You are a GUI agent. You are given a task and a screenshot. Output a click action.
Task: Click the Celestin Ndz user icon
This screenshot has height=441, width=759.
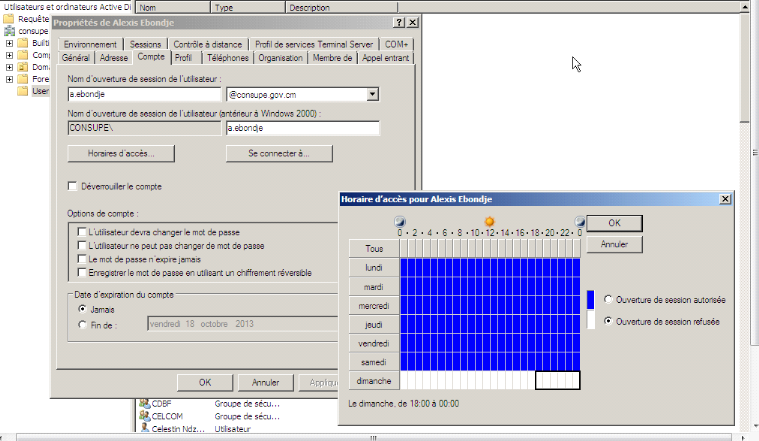pos(144,429)
